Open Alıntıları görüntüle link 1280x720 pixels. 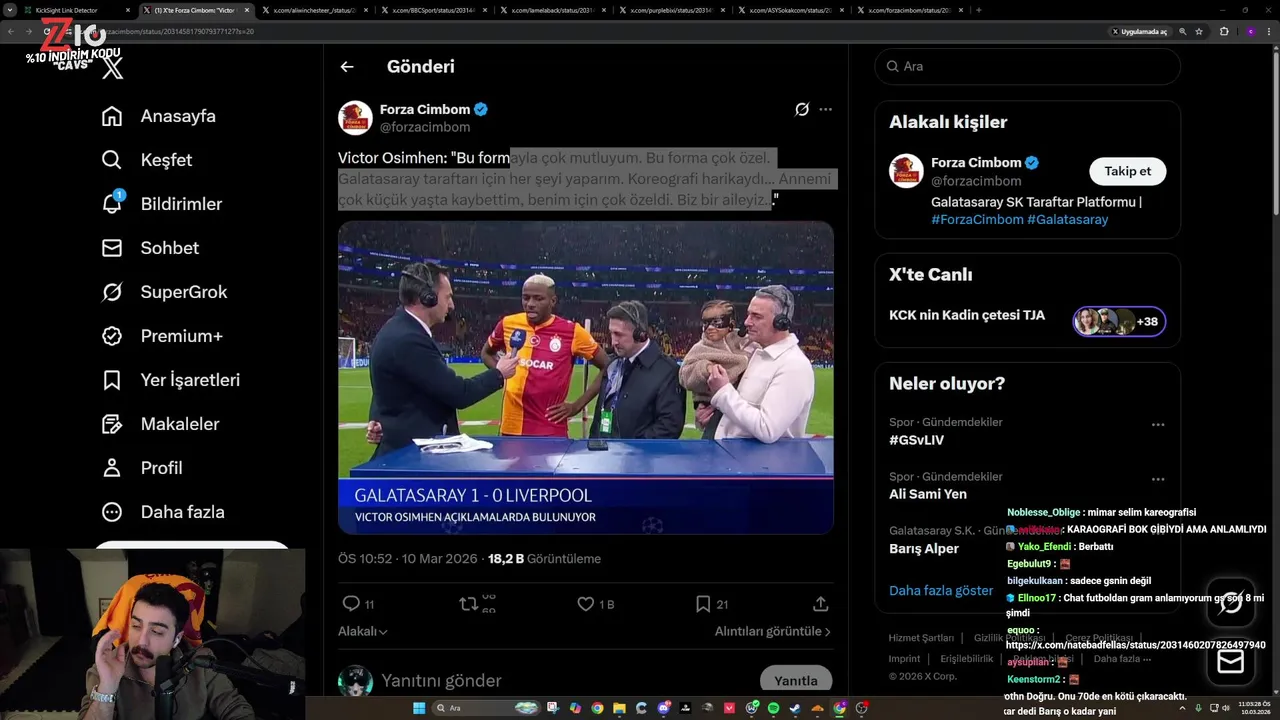[773, 632]
